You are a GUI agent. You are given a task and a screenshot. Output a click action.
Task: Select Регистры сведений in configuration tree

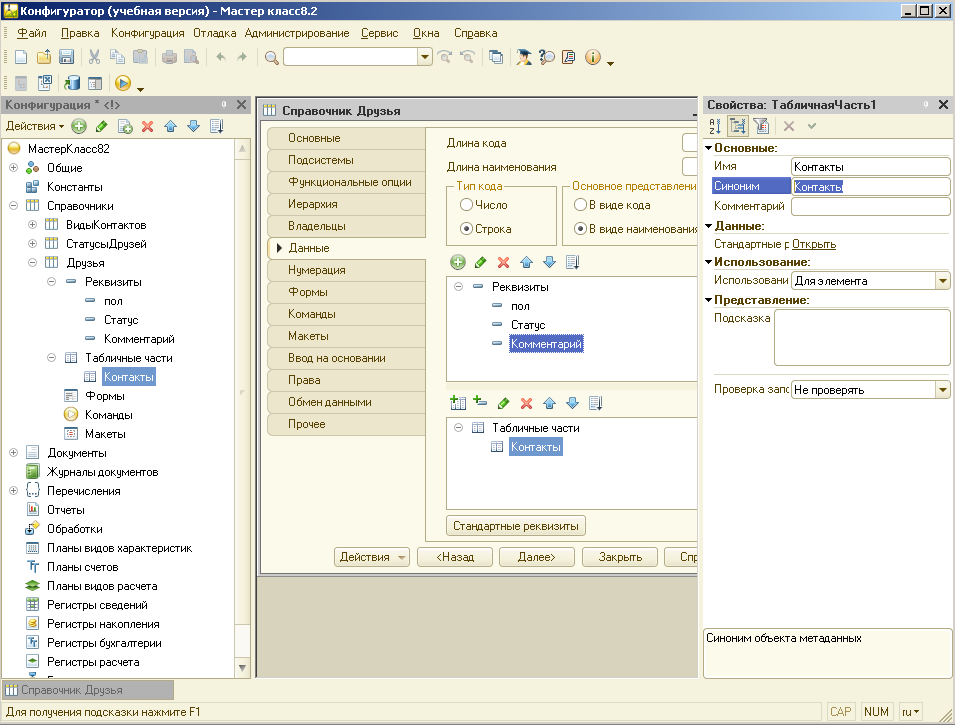(97, 605)
